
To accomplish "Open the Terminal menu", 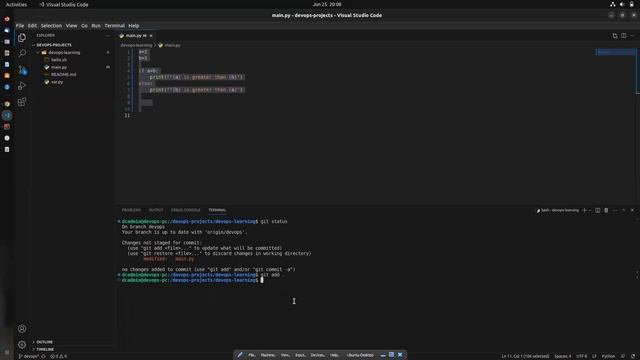I will [x=114, y=25].
